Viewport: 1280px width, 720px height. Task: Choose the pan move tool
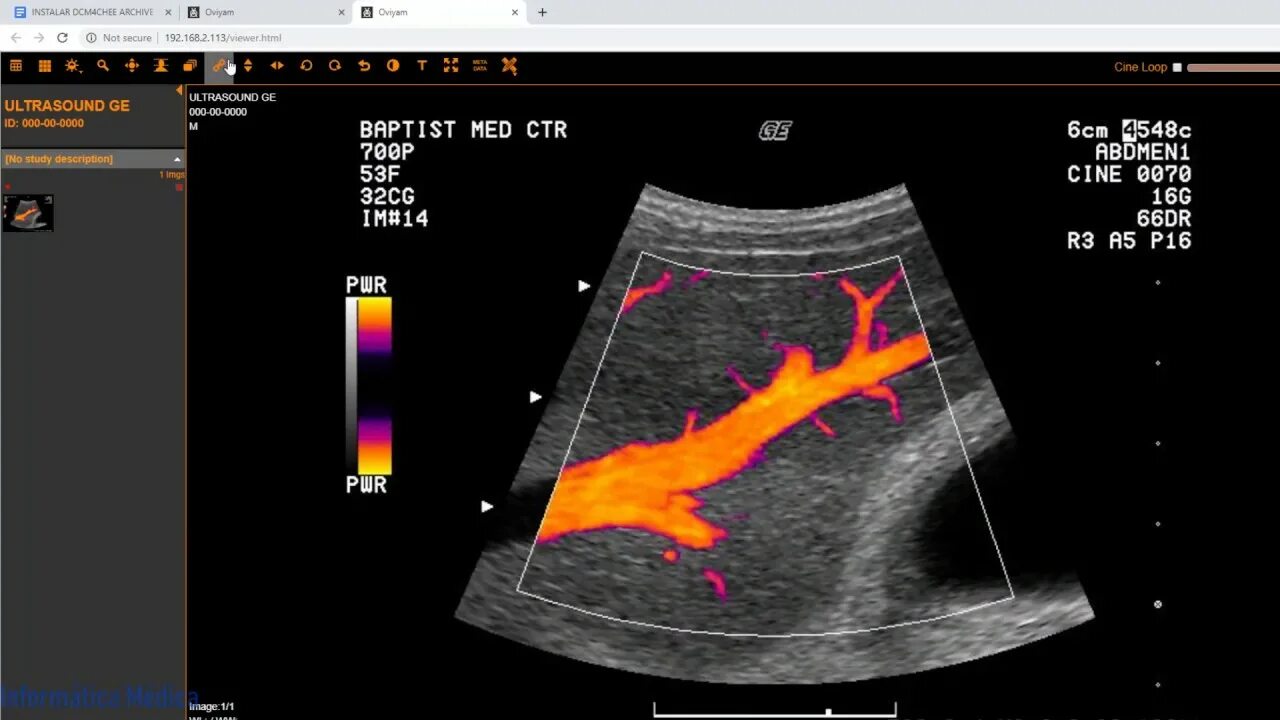click(x=131, y=66)
